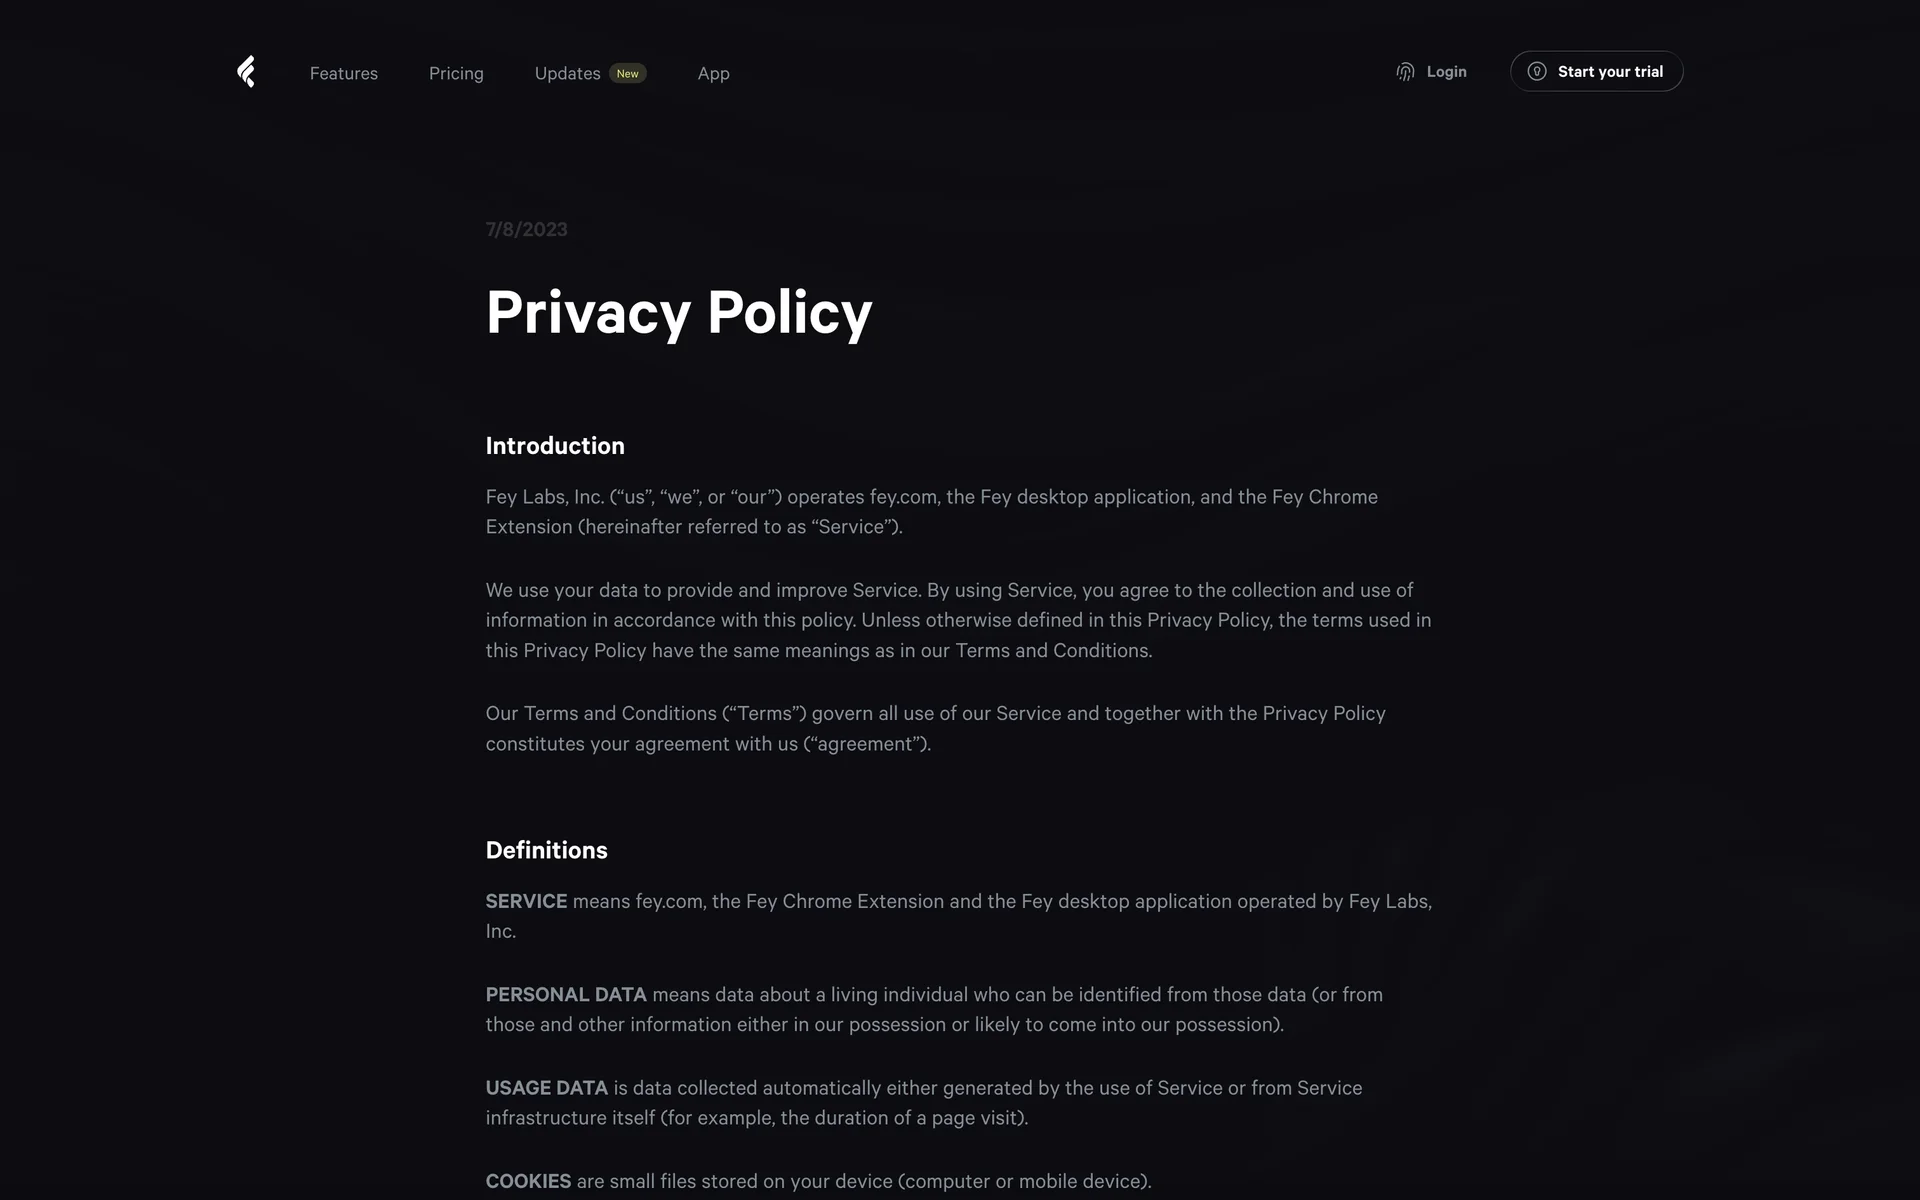Click the fingerprint icon beside Login
Screen dimensions: 1920x1200
point(1405,72)
